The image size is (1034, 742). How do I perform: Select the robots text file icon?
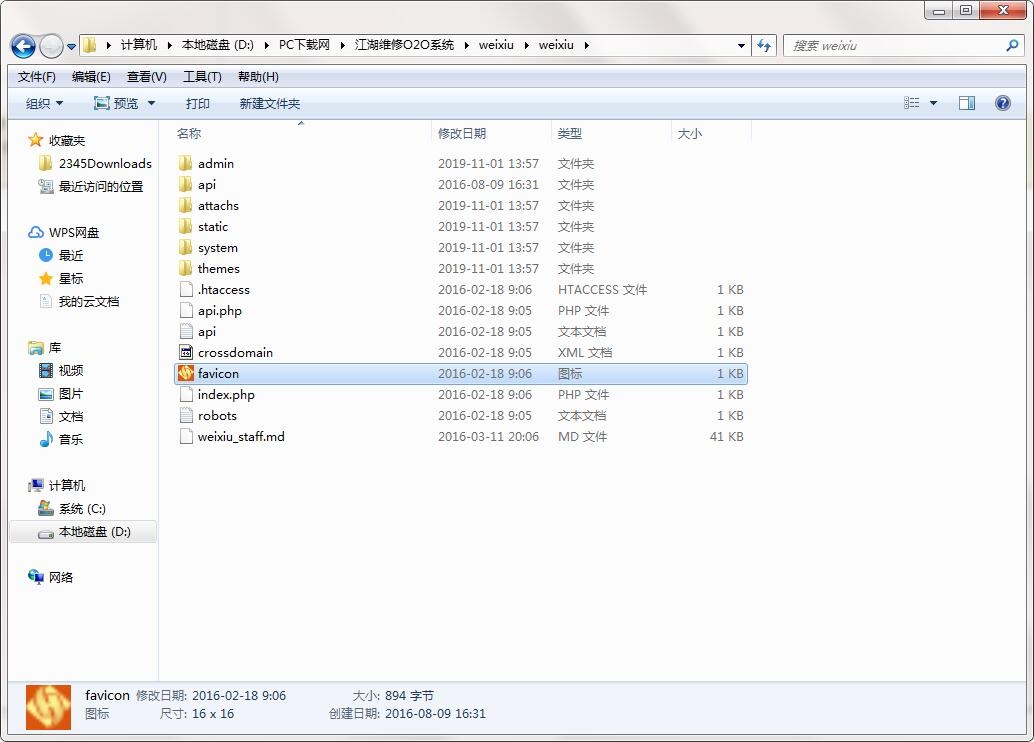tap(186, 416)
